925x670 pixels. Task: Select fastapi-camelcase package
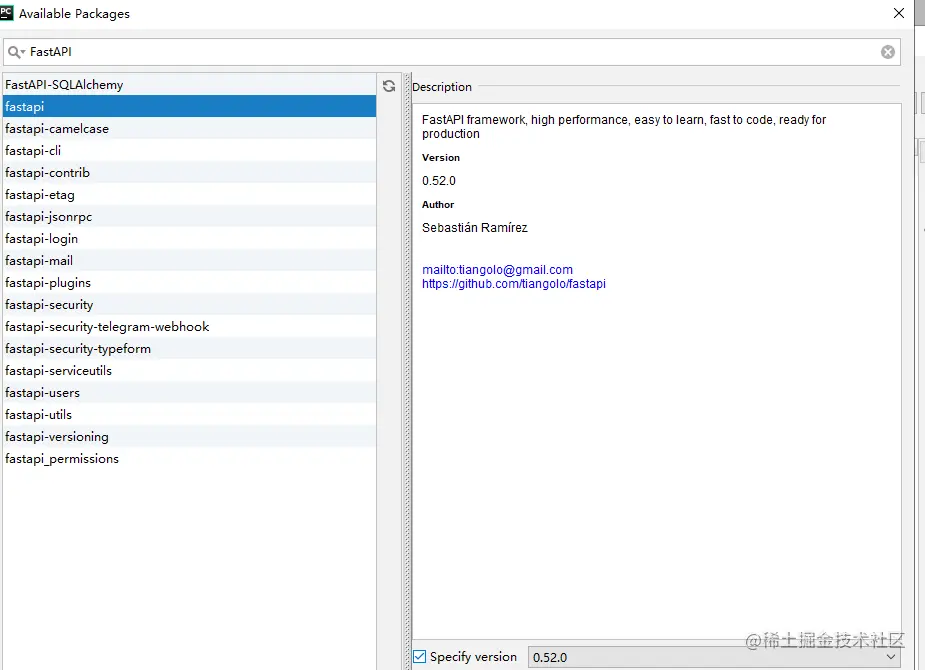point(189,129)
